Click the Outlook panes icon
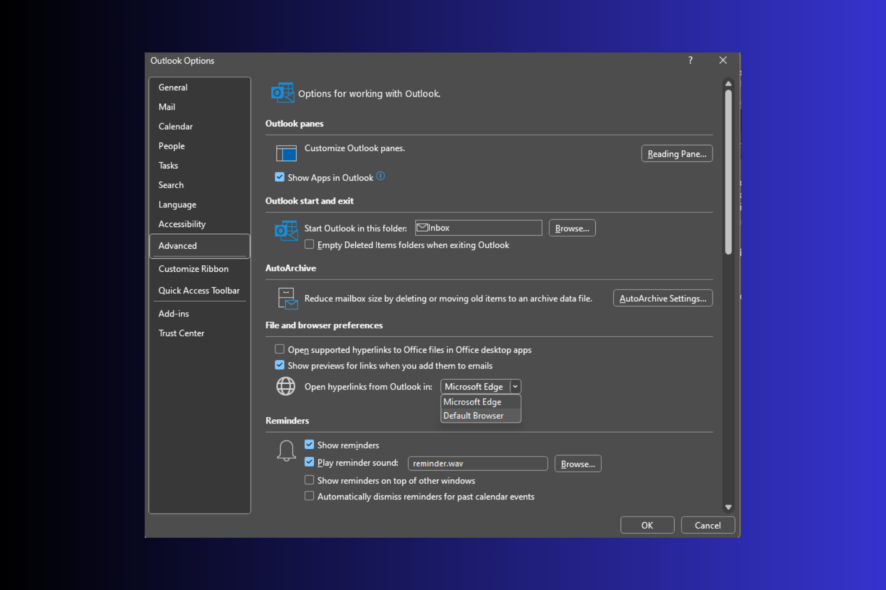This screenshot has height=590, width=886. (x=286, y=153)
